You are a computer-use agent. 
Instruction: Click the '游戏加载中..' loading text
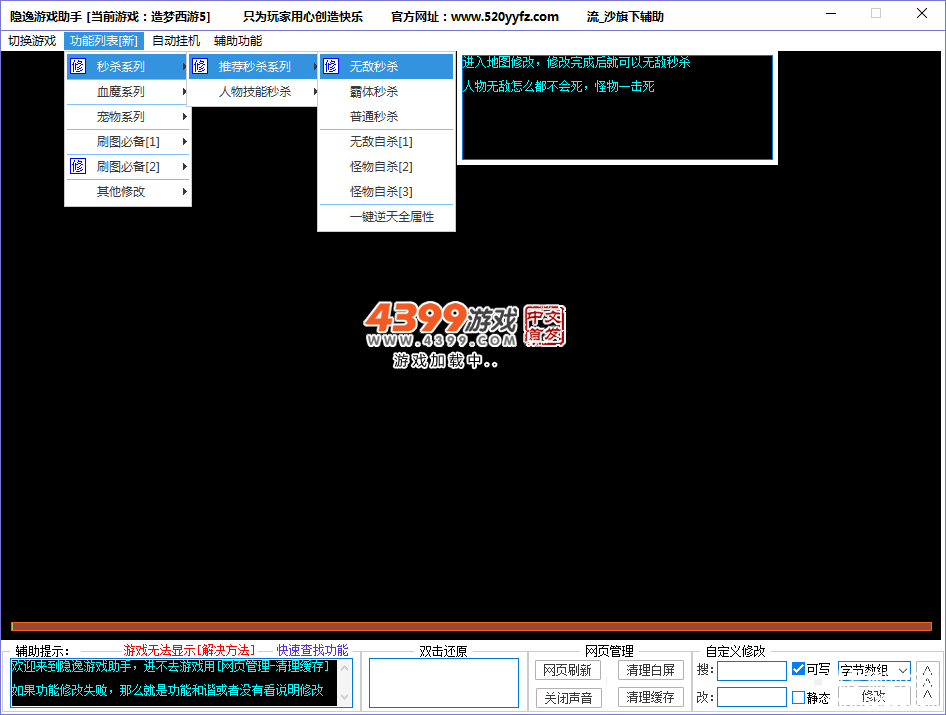445,361
